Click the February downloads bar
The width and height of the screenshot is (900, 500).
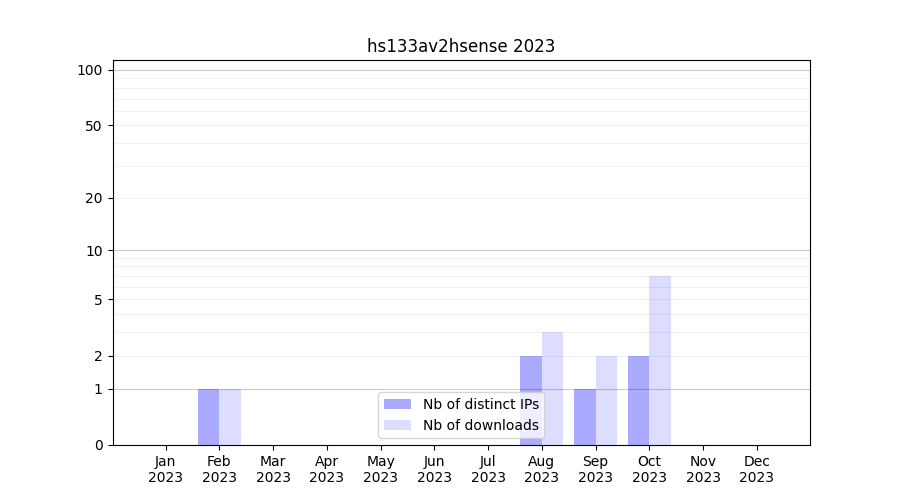coord(230,417)
